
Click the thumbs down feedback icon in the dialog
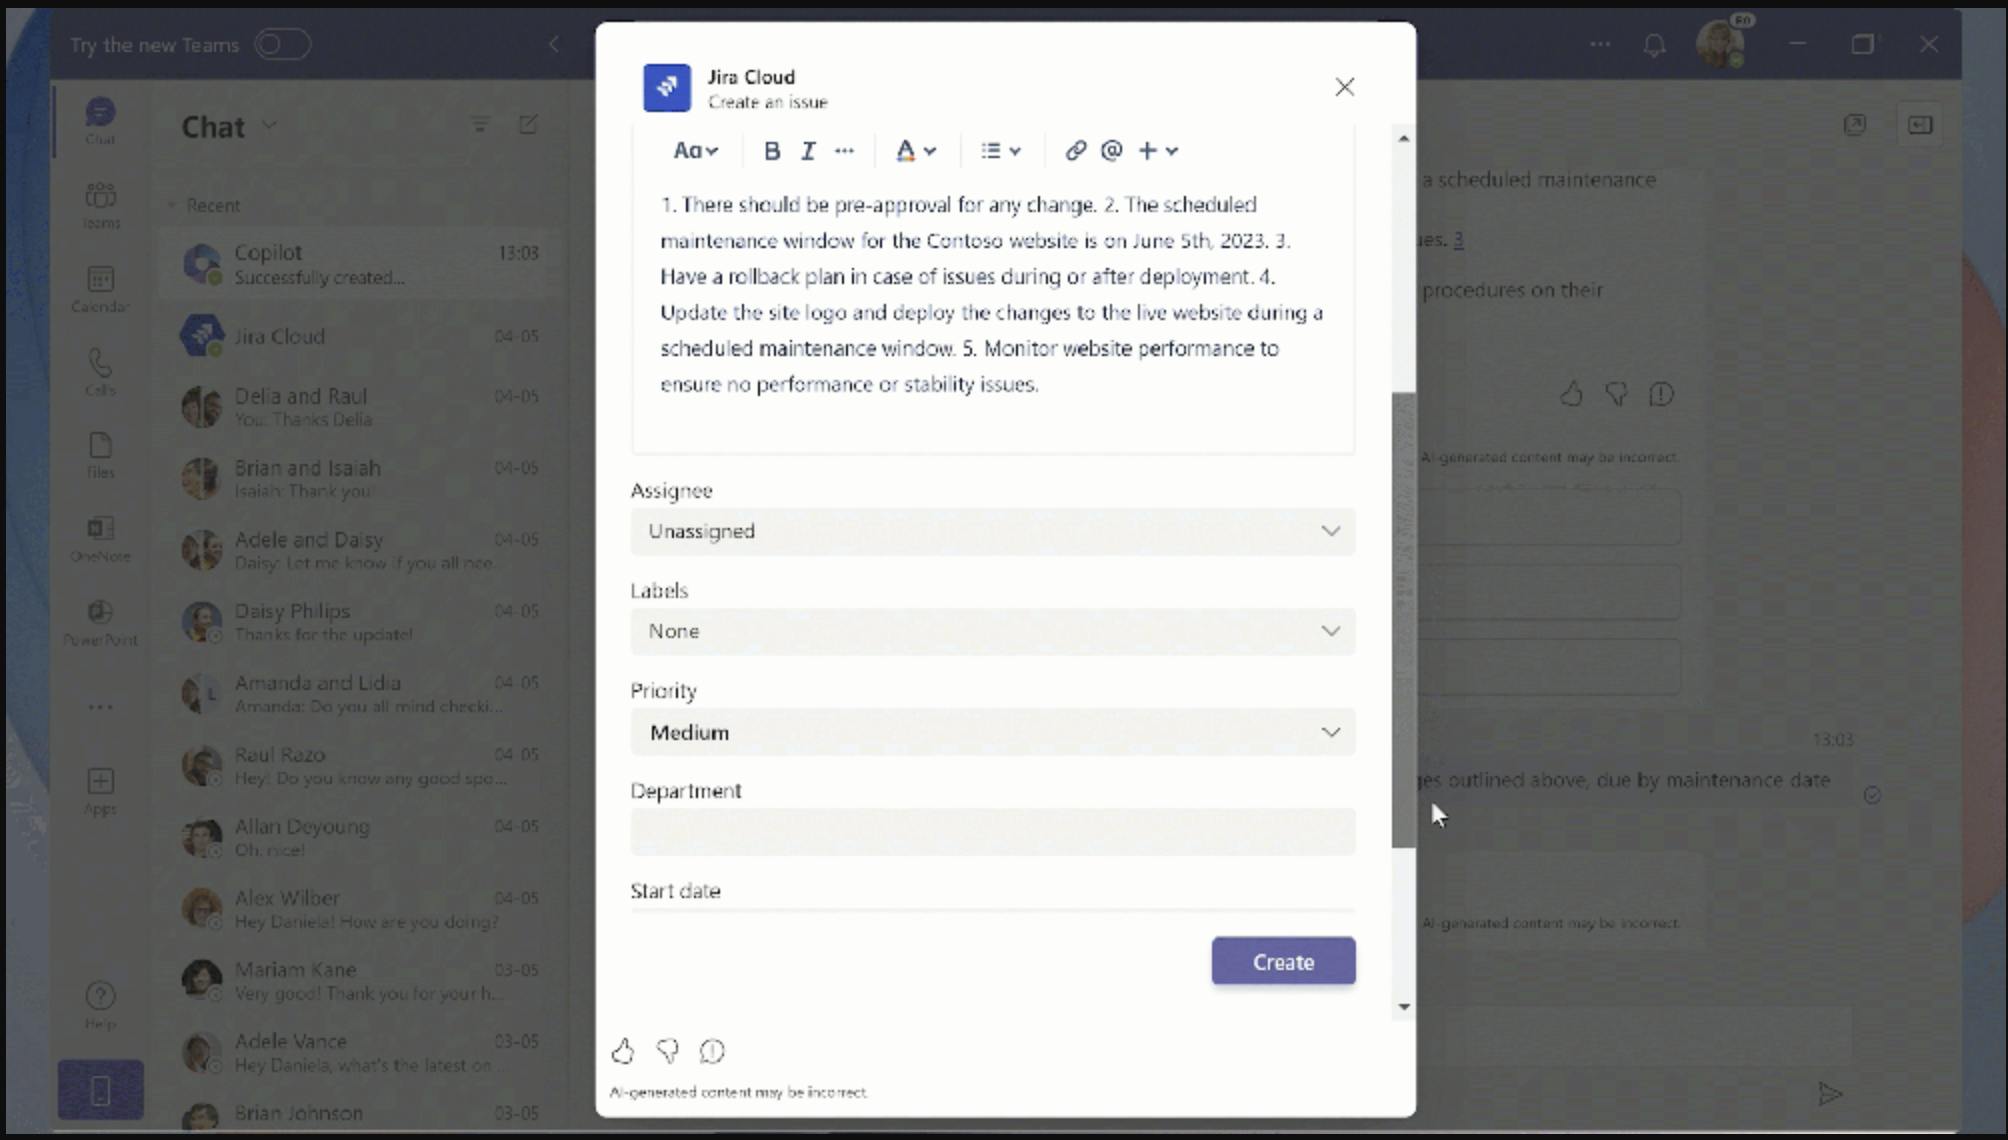coord(667,1051)
